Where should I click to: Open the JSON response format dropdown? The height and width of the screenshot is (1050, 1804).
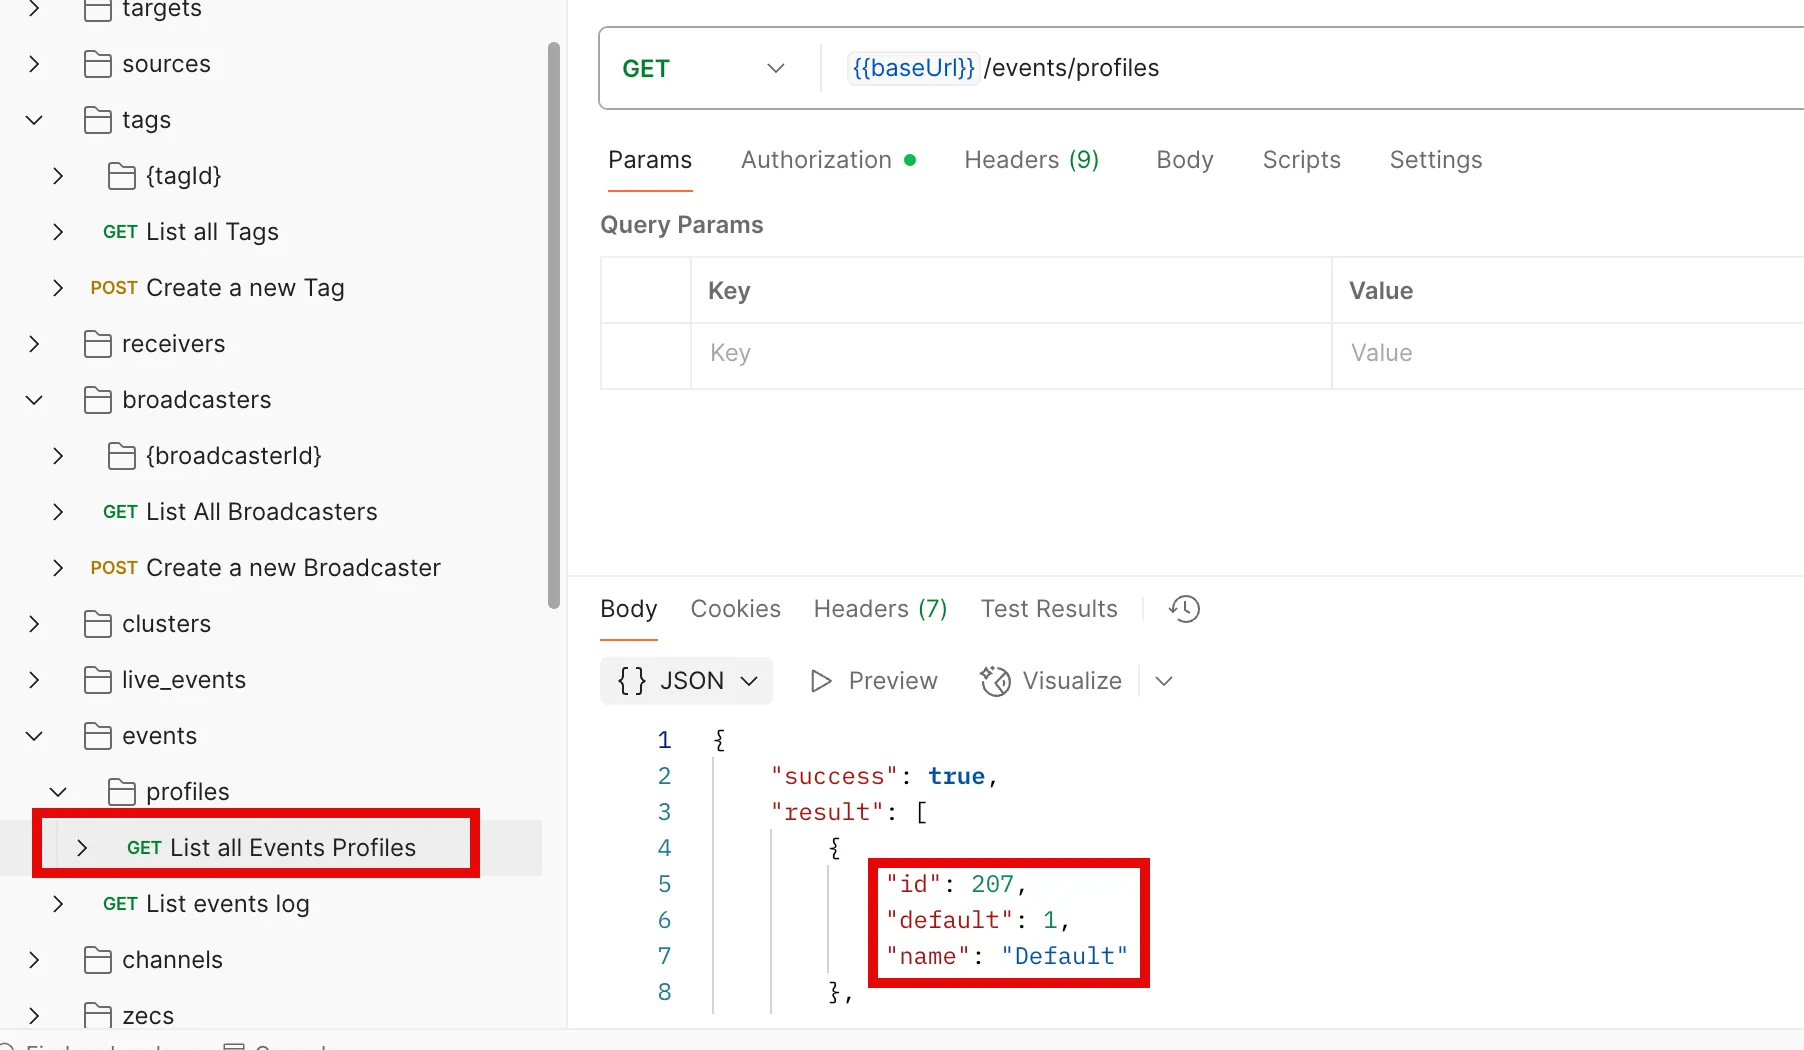coord(687,681)
